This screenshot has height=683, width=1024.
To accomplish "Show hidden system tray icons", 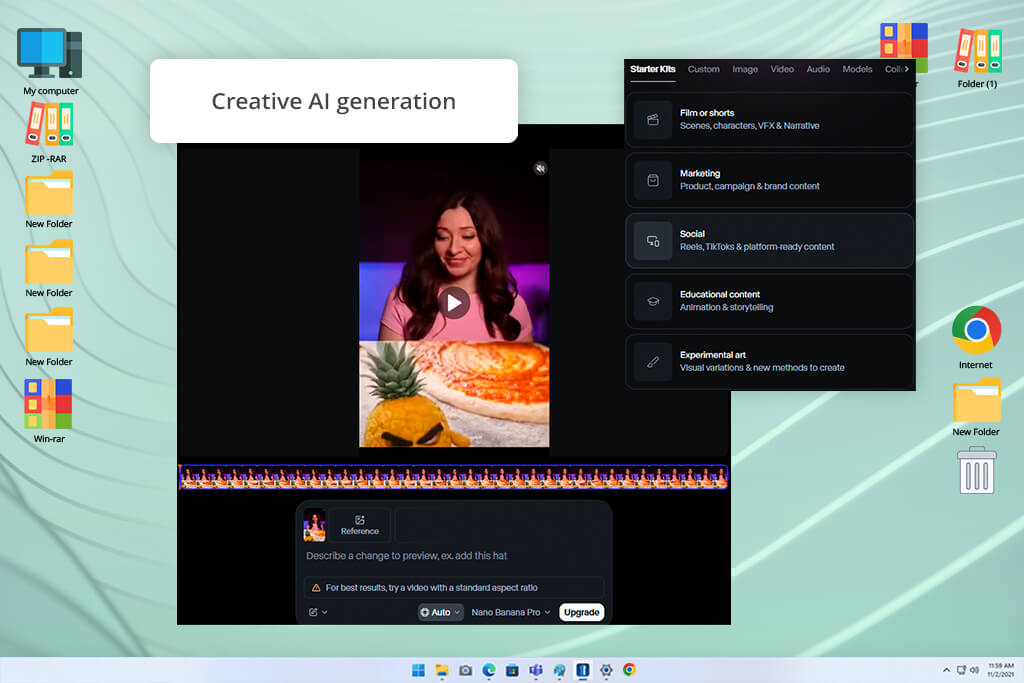I will tap(946, 670).
